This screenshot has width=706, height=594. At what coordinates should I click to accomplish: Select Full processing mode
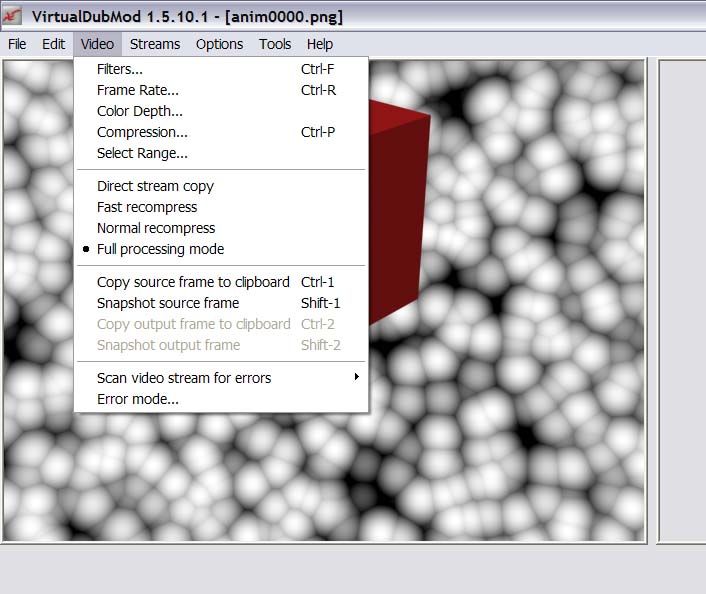(x=221, y=249)
